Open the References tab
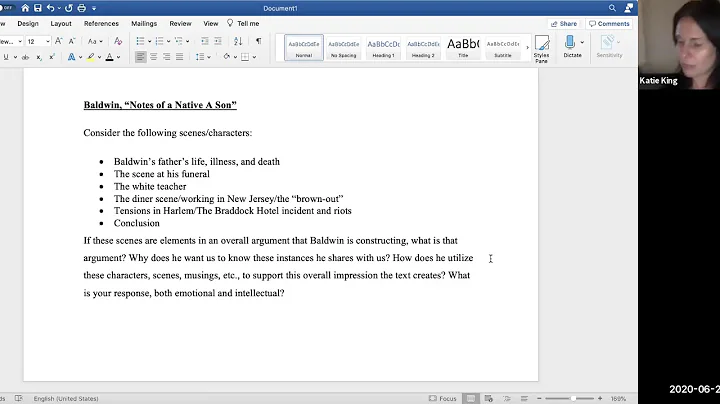The image size is (720, 404). point(101,23)
